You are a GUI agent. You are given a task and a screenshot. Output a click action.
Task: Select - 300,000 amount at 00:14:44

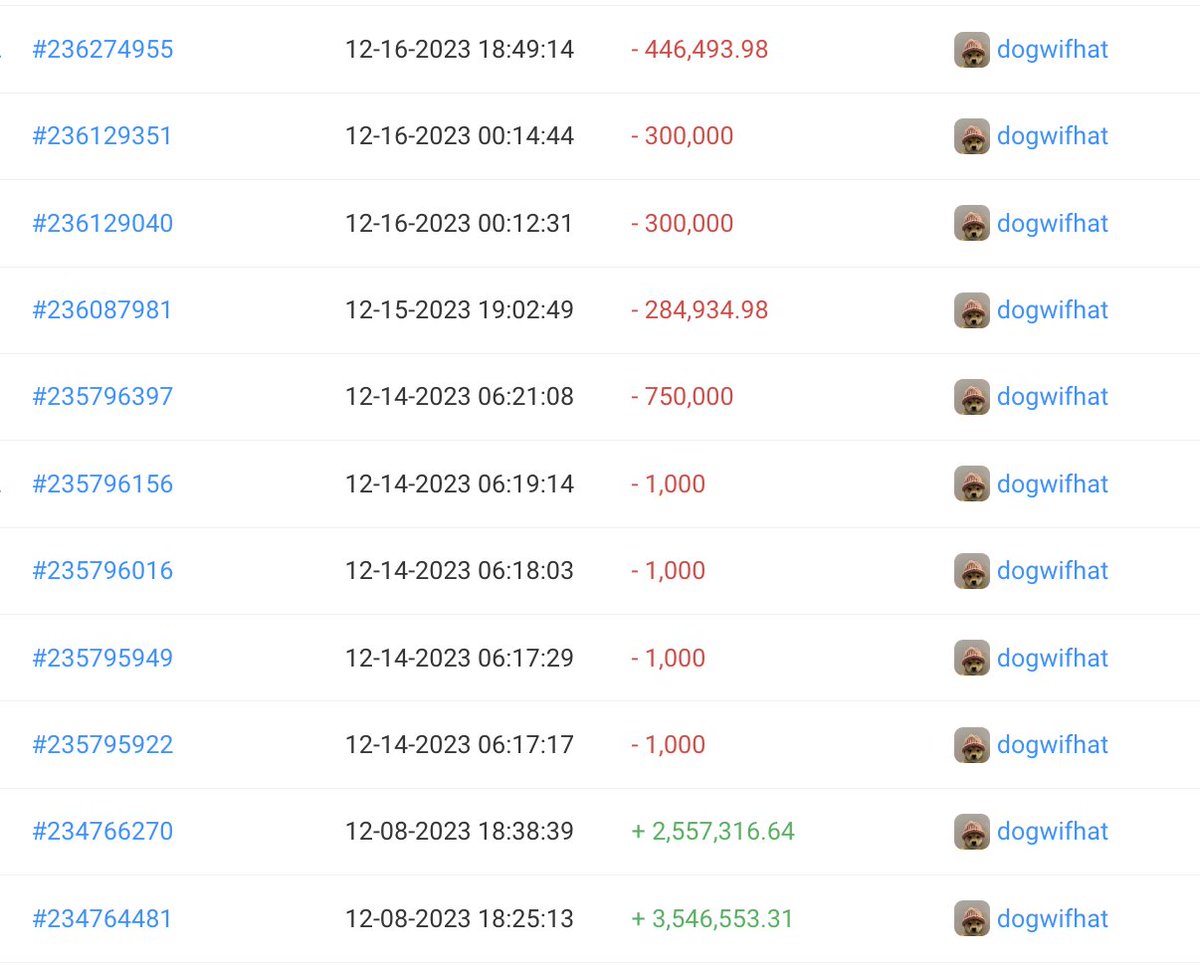point(682,136)
